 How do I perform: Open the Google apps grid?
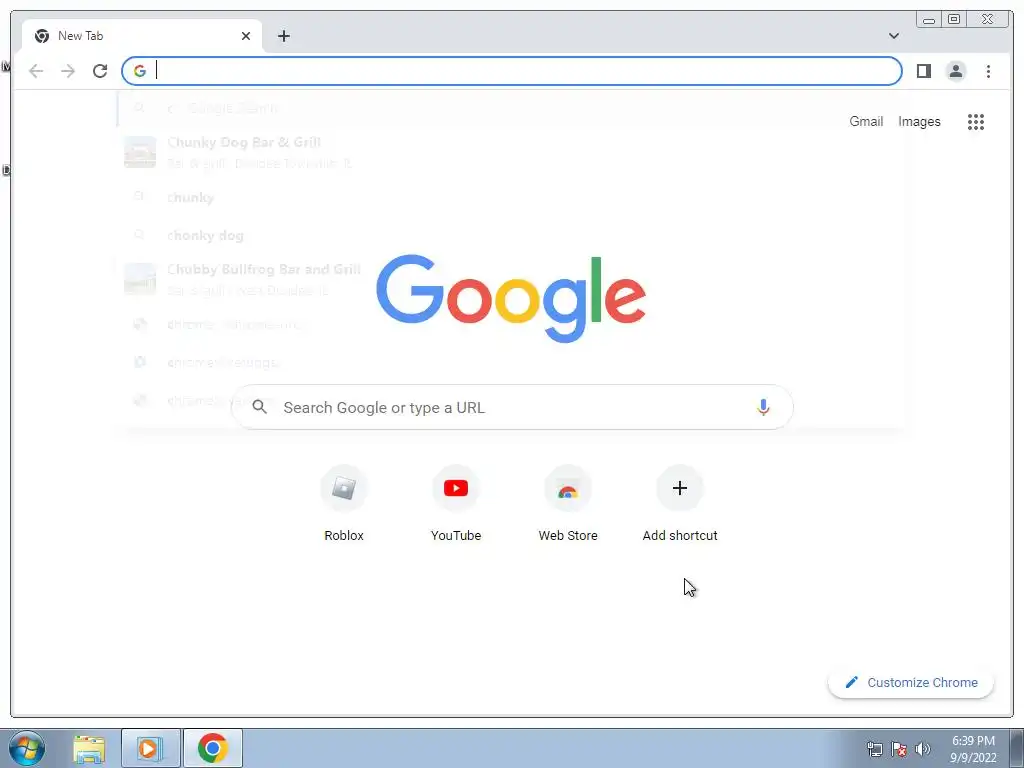pos(976,121)
